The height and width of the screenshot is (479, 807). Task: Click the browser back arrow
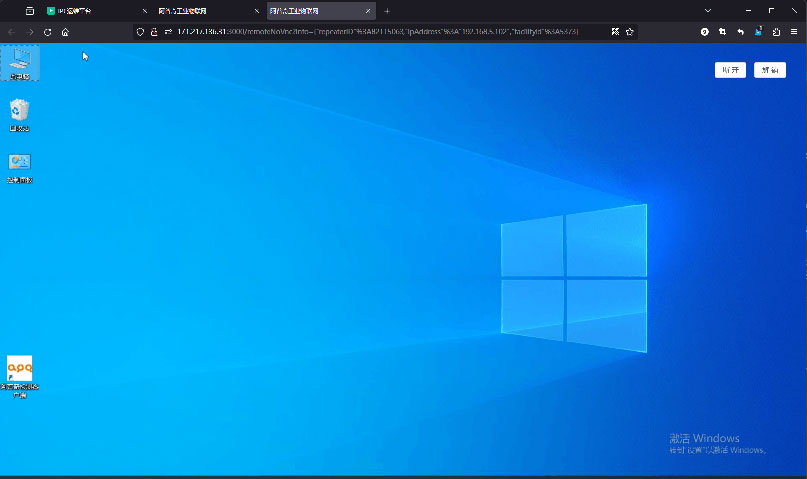coord(11,32)
